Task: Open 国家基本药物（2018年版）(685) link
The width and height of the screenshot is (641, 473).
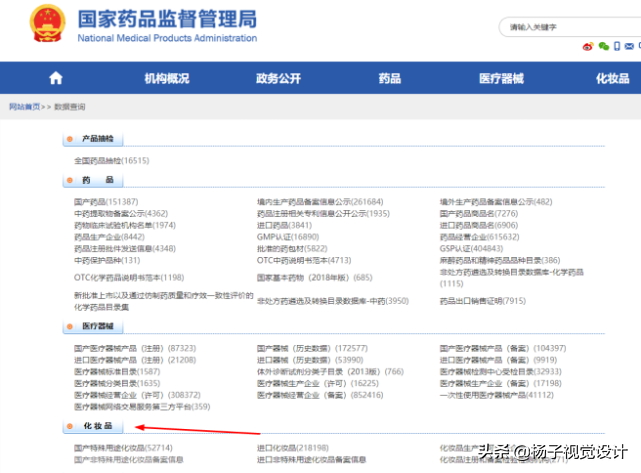Action: [x=314, y=278]
